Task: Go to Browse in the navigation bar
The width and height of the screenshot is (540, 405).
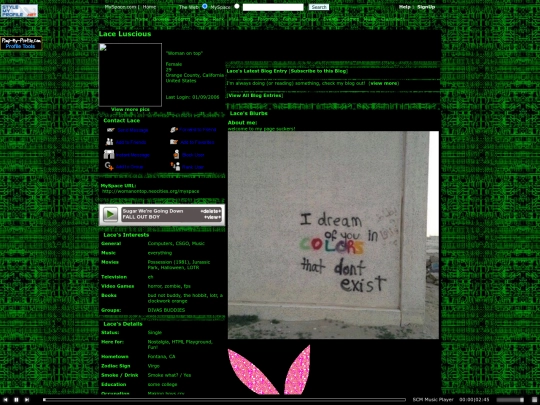Action: (161, 19)
